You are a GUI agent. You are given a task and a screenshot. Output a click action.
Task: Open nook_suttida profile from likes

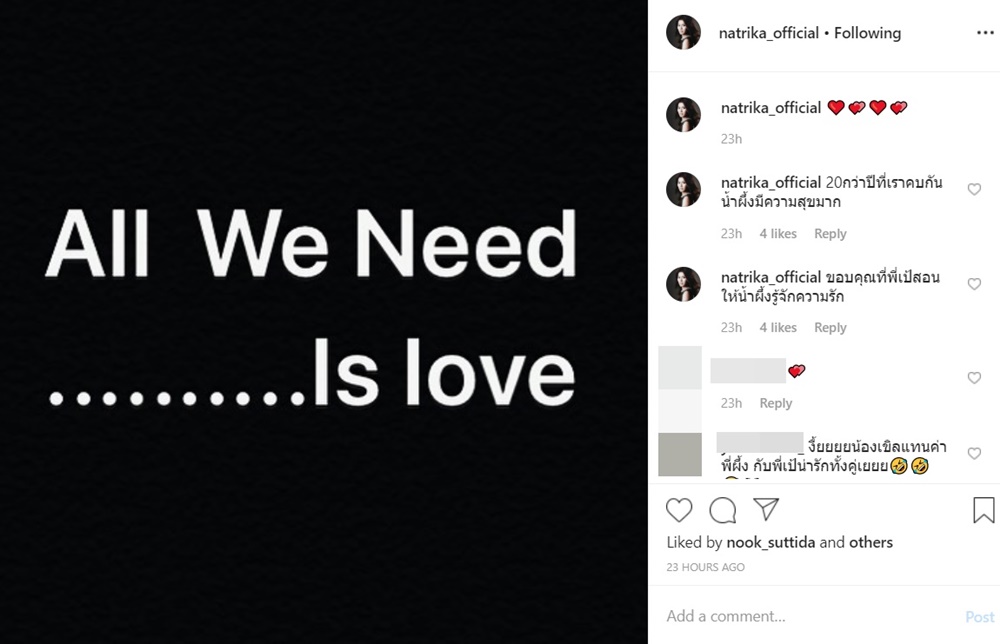coord(770,543)
